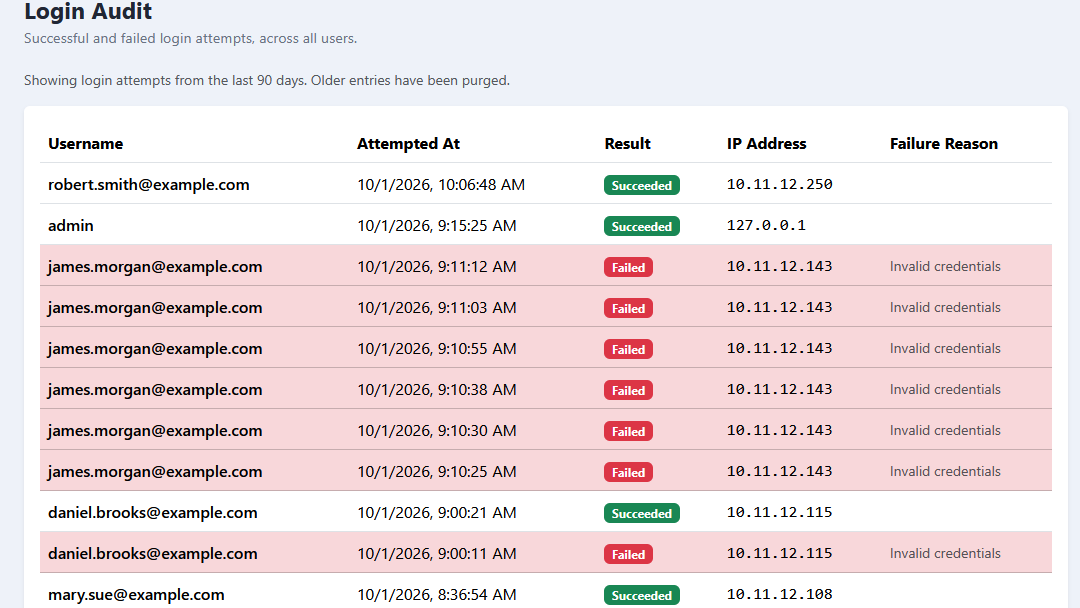The image size is (1080, 608).
Task: Click IP address 10.11.12.250
Action: [x=780, y=184]
